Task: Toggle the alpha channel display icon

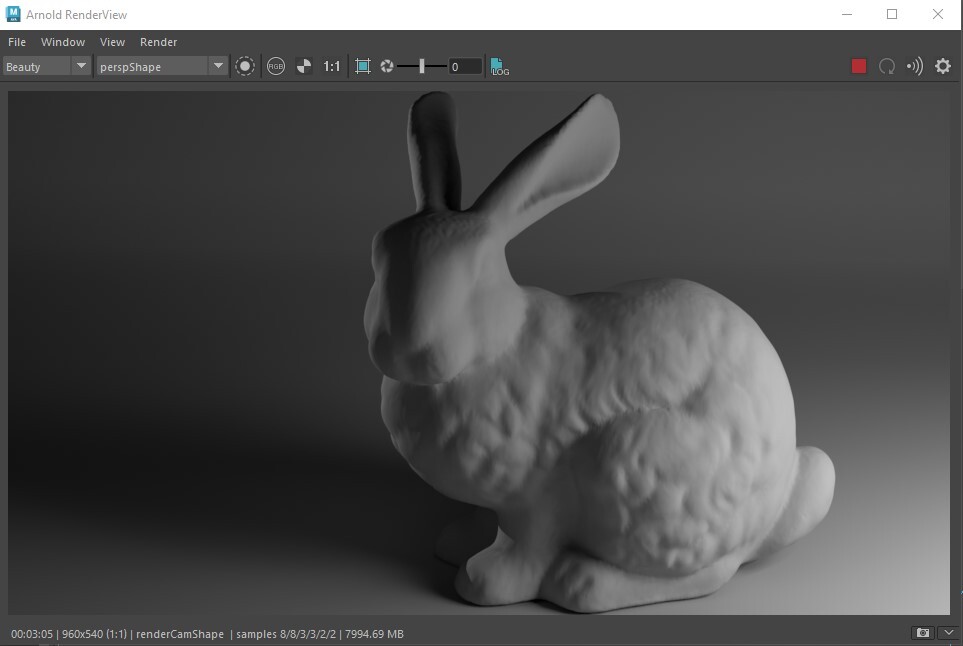Action: (304, 67)
